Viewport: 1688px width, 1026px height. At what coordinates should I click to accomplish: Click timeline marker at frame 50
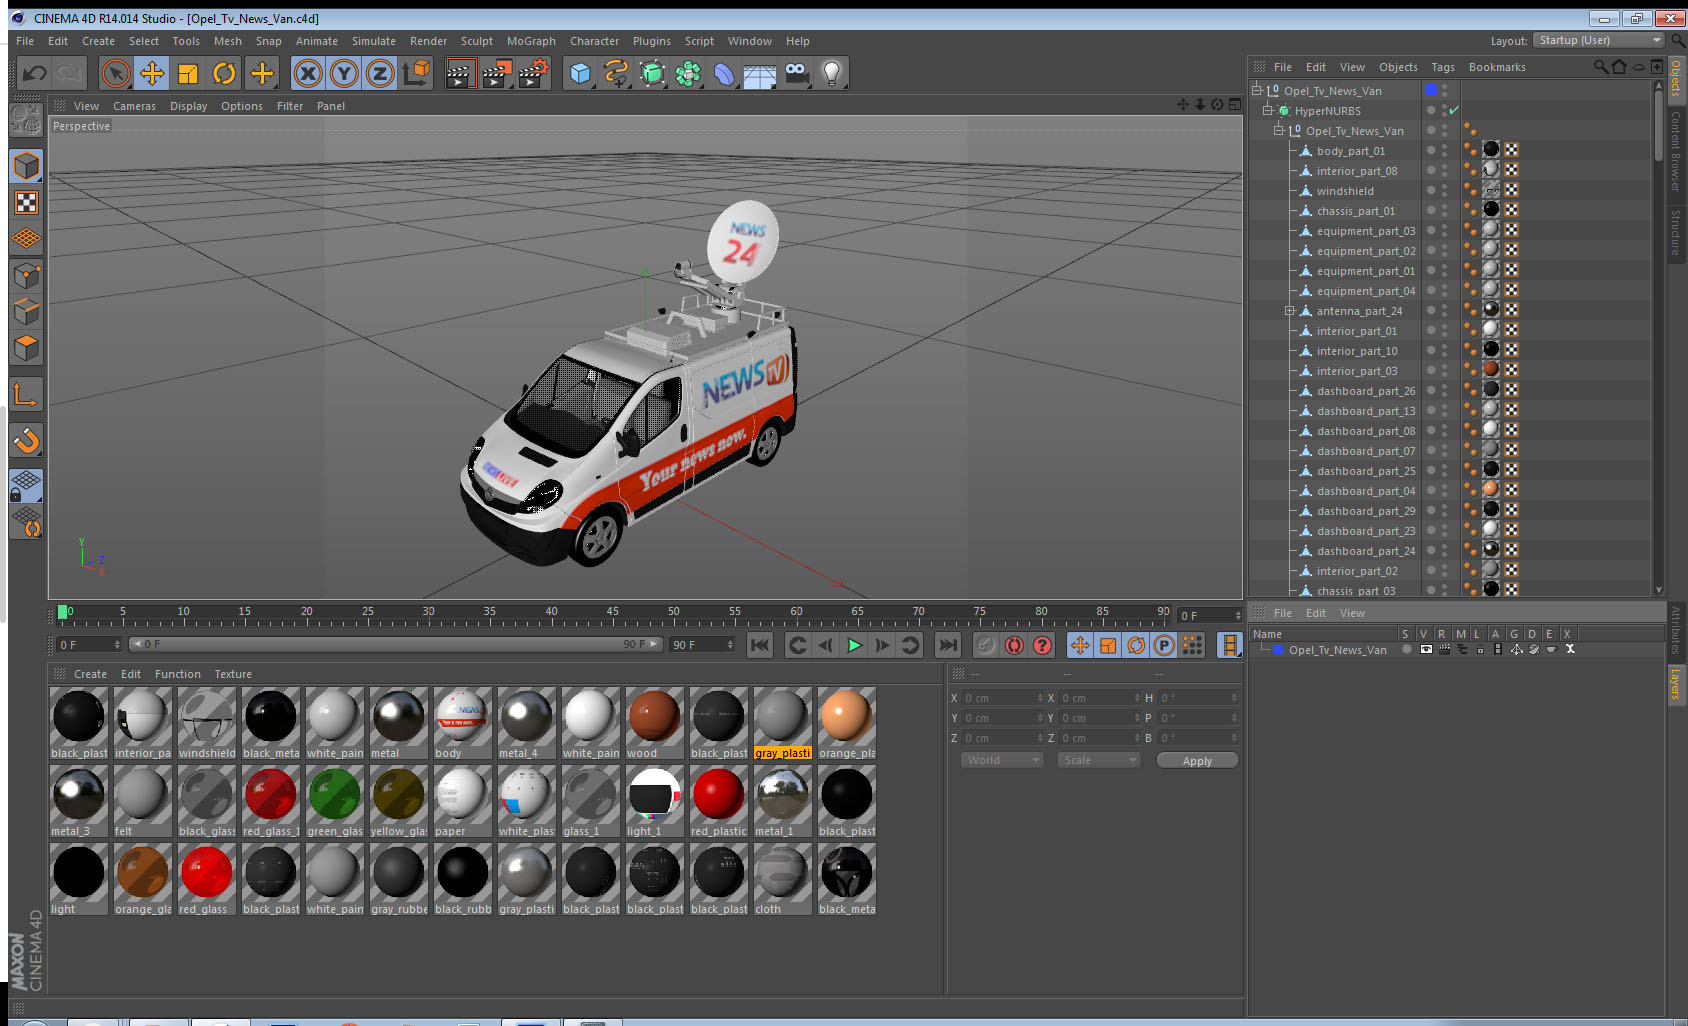[x=674, y=612]
